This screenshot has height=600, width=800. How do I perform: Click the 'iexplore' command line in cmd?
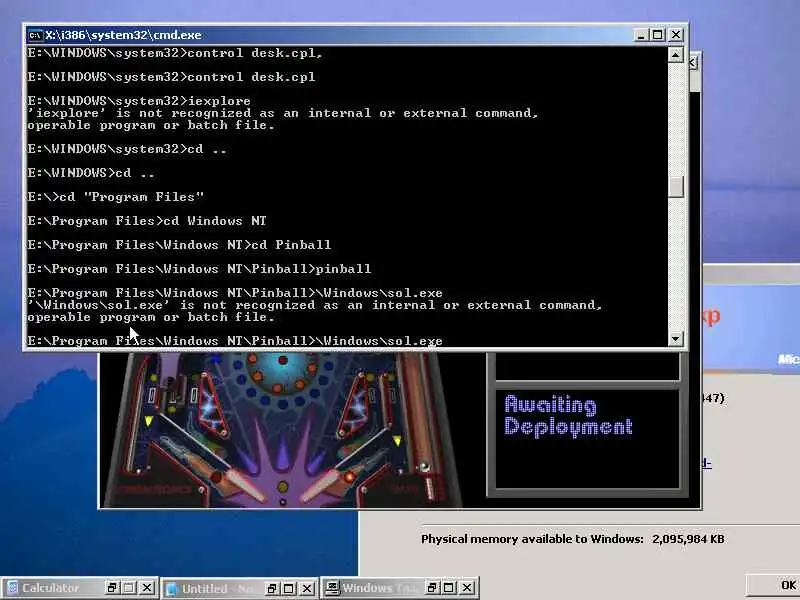(x=139, y=101)
